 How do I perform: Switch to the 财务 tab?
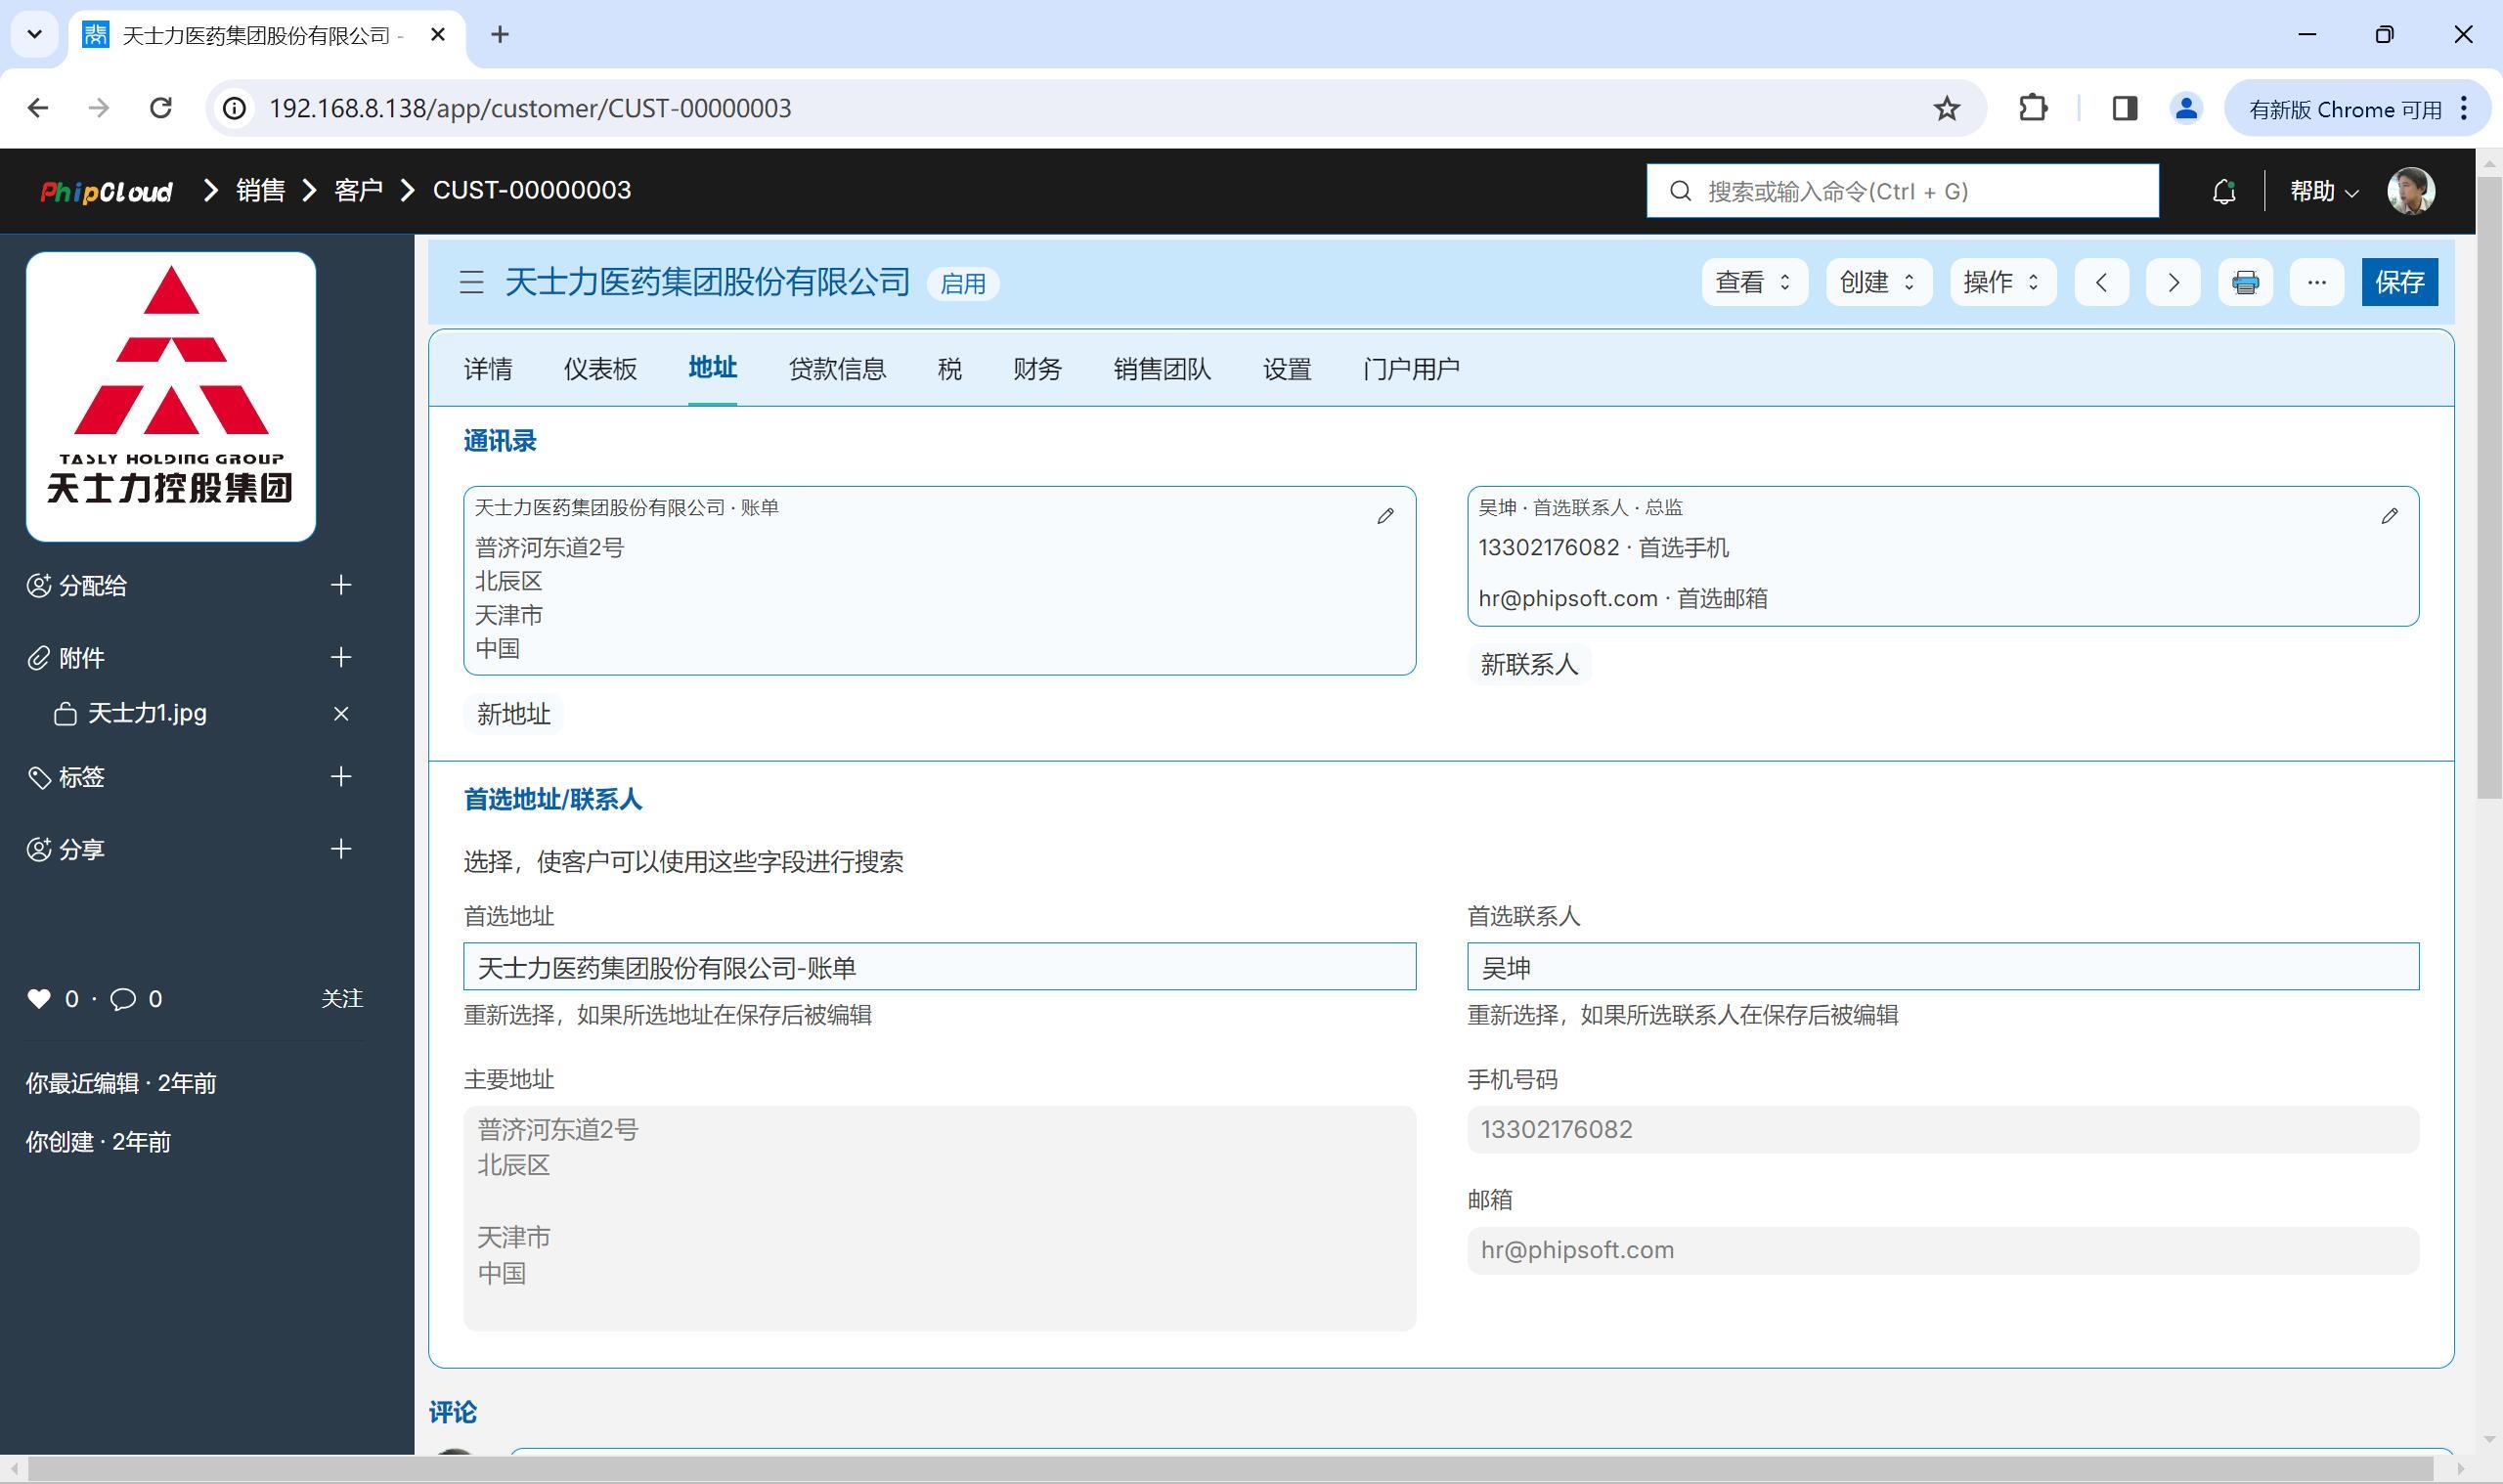click(1037, 369)
